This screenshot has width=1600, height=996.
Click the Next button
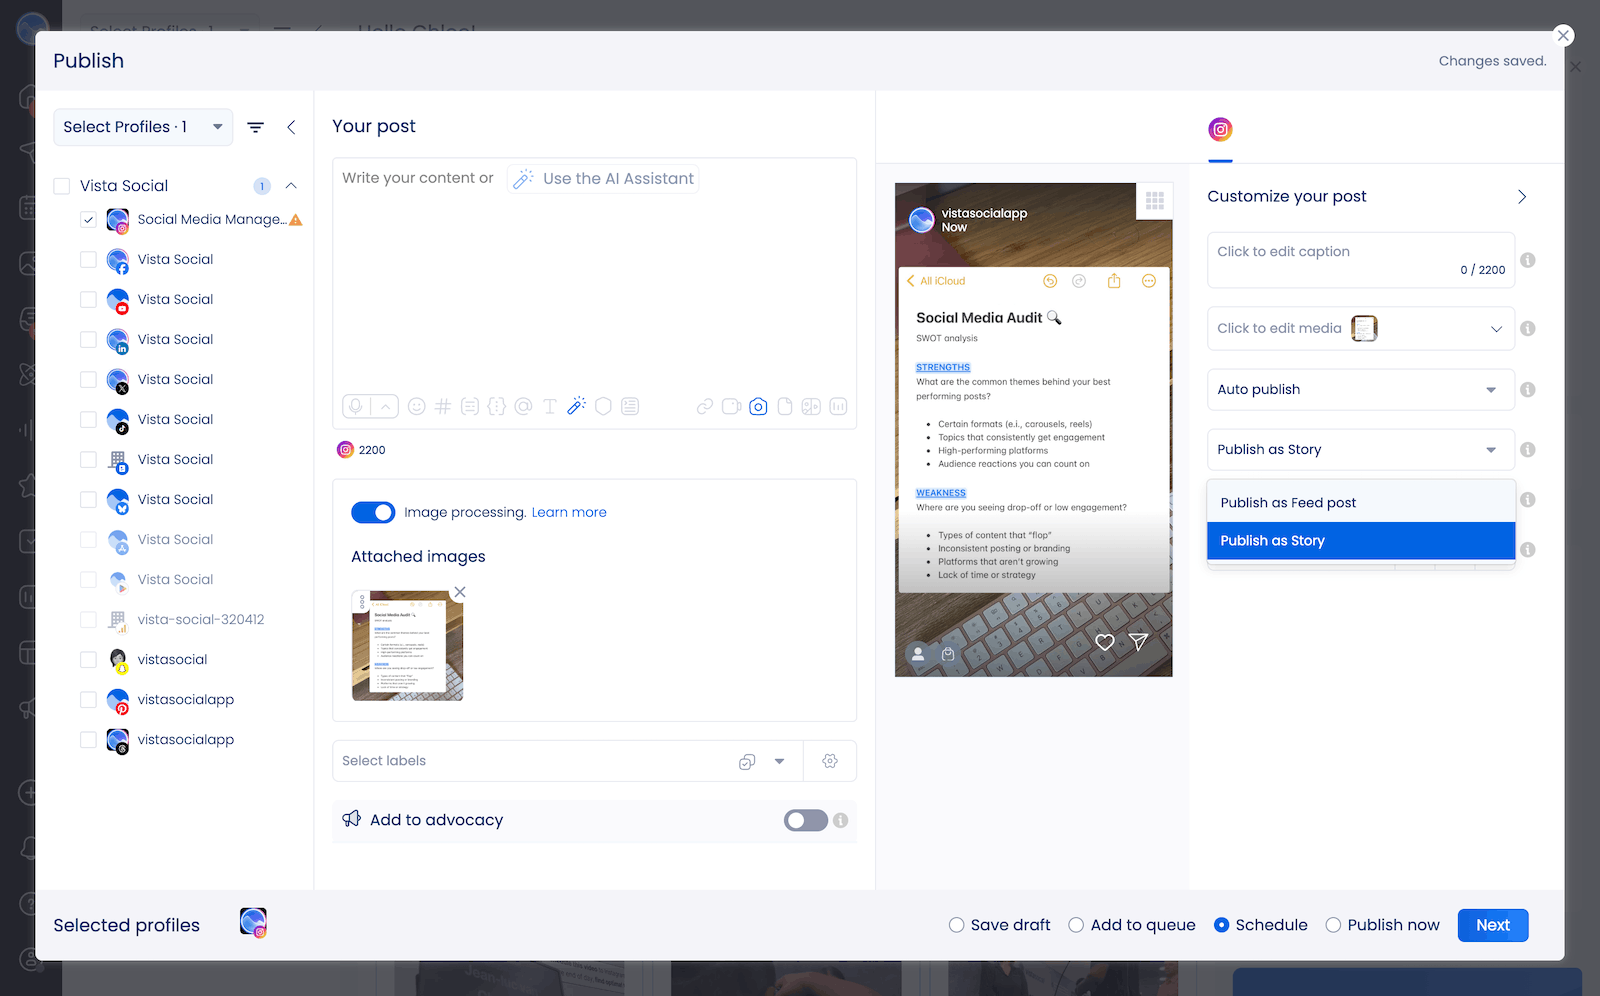[1493, 925]
